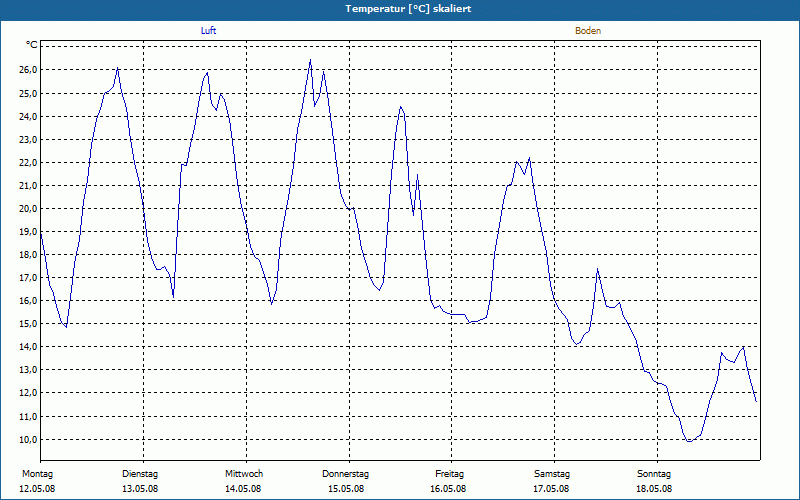Click the date 16.05.08

click(448, 489)
